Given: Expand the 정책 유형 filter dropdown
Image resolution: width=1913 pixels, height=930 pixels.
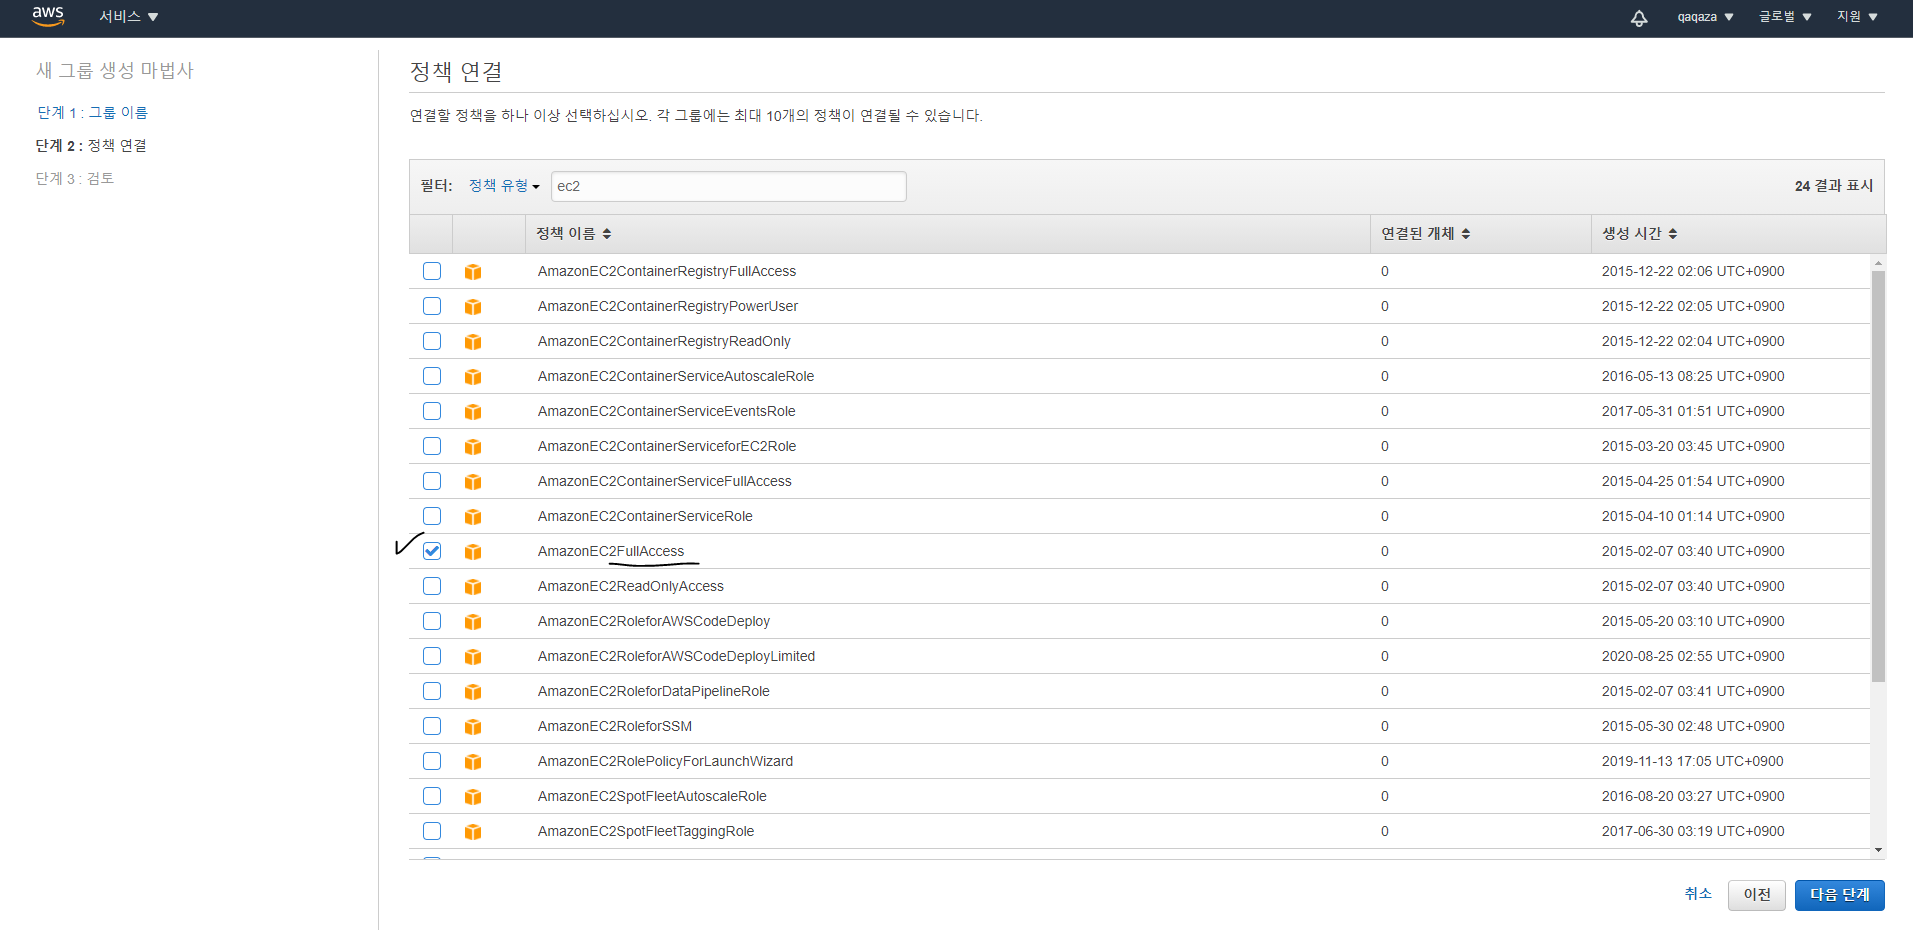Looking at the screenshot, I should (x=504, y=186).
